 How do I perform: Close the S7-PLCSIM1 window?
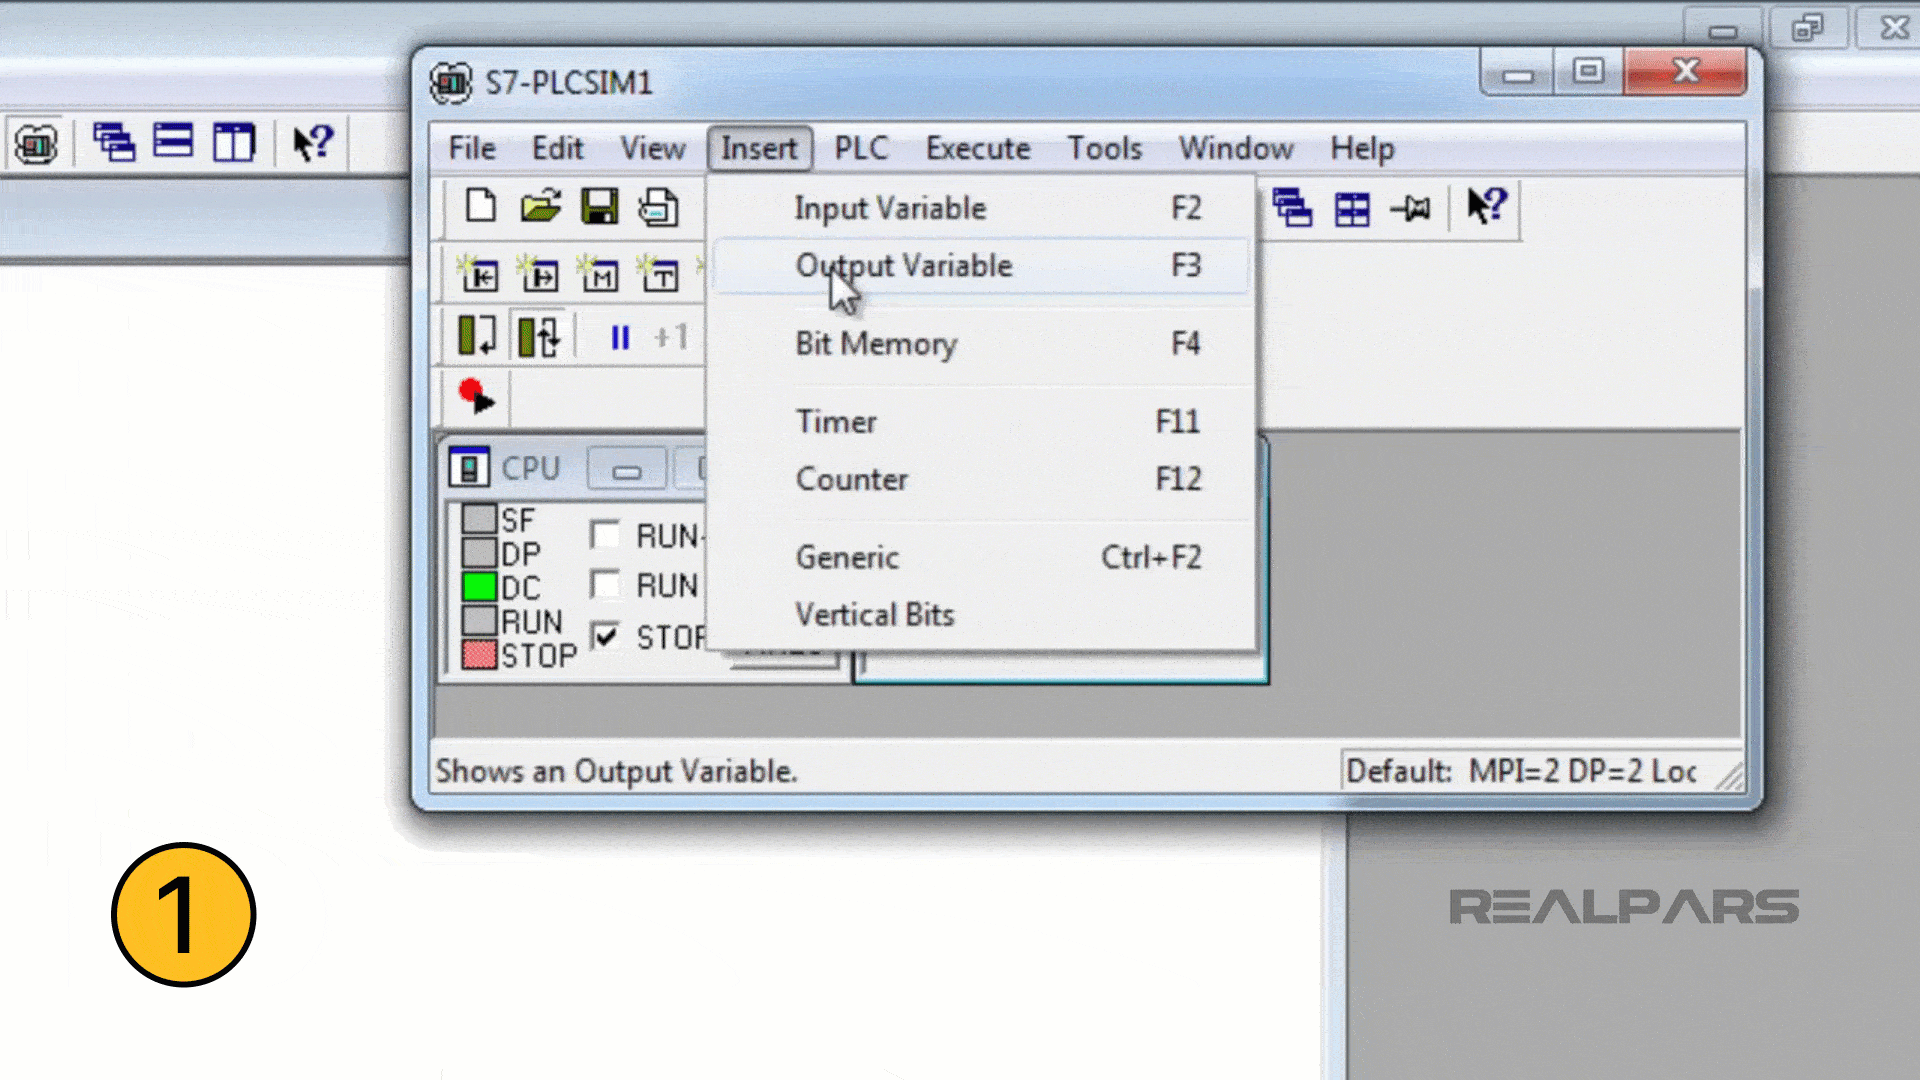1686,72
